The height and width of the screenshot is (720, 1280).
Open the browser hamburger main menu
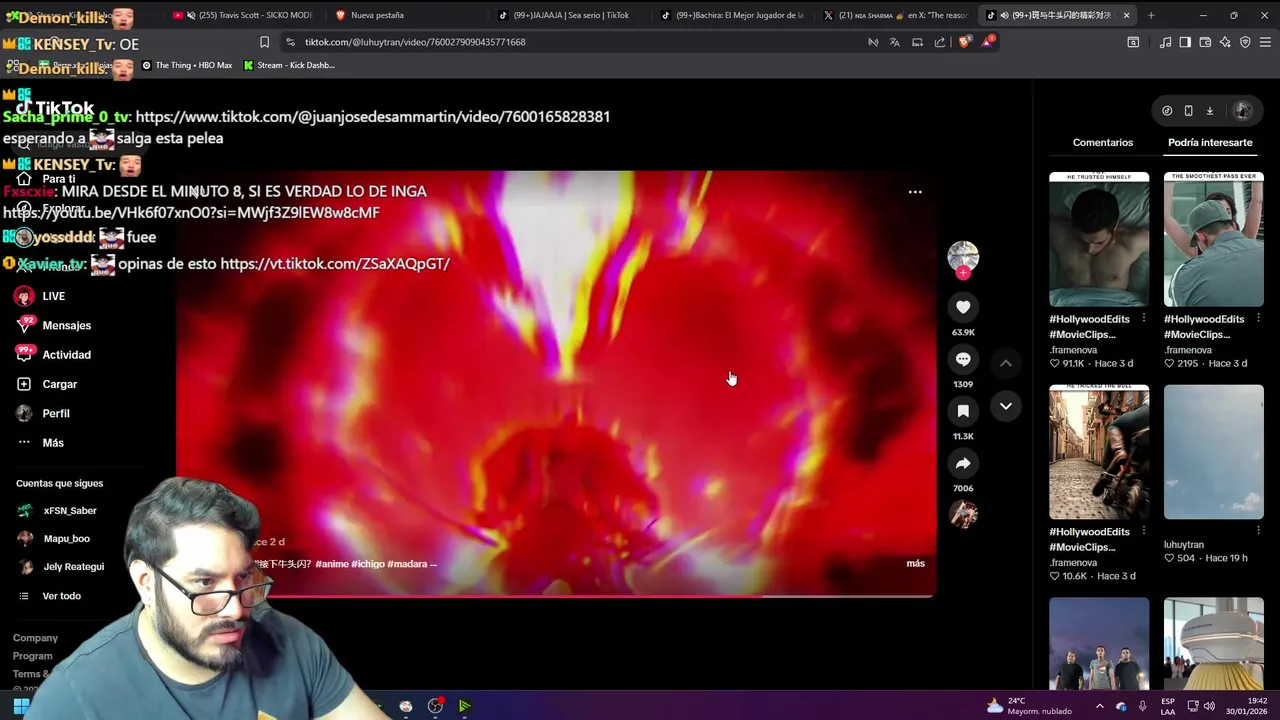(x=1265, y=42)
